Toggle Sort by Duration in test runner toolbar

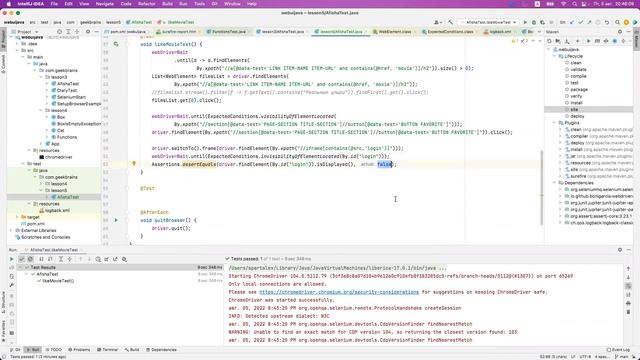(x=50, y=259)
